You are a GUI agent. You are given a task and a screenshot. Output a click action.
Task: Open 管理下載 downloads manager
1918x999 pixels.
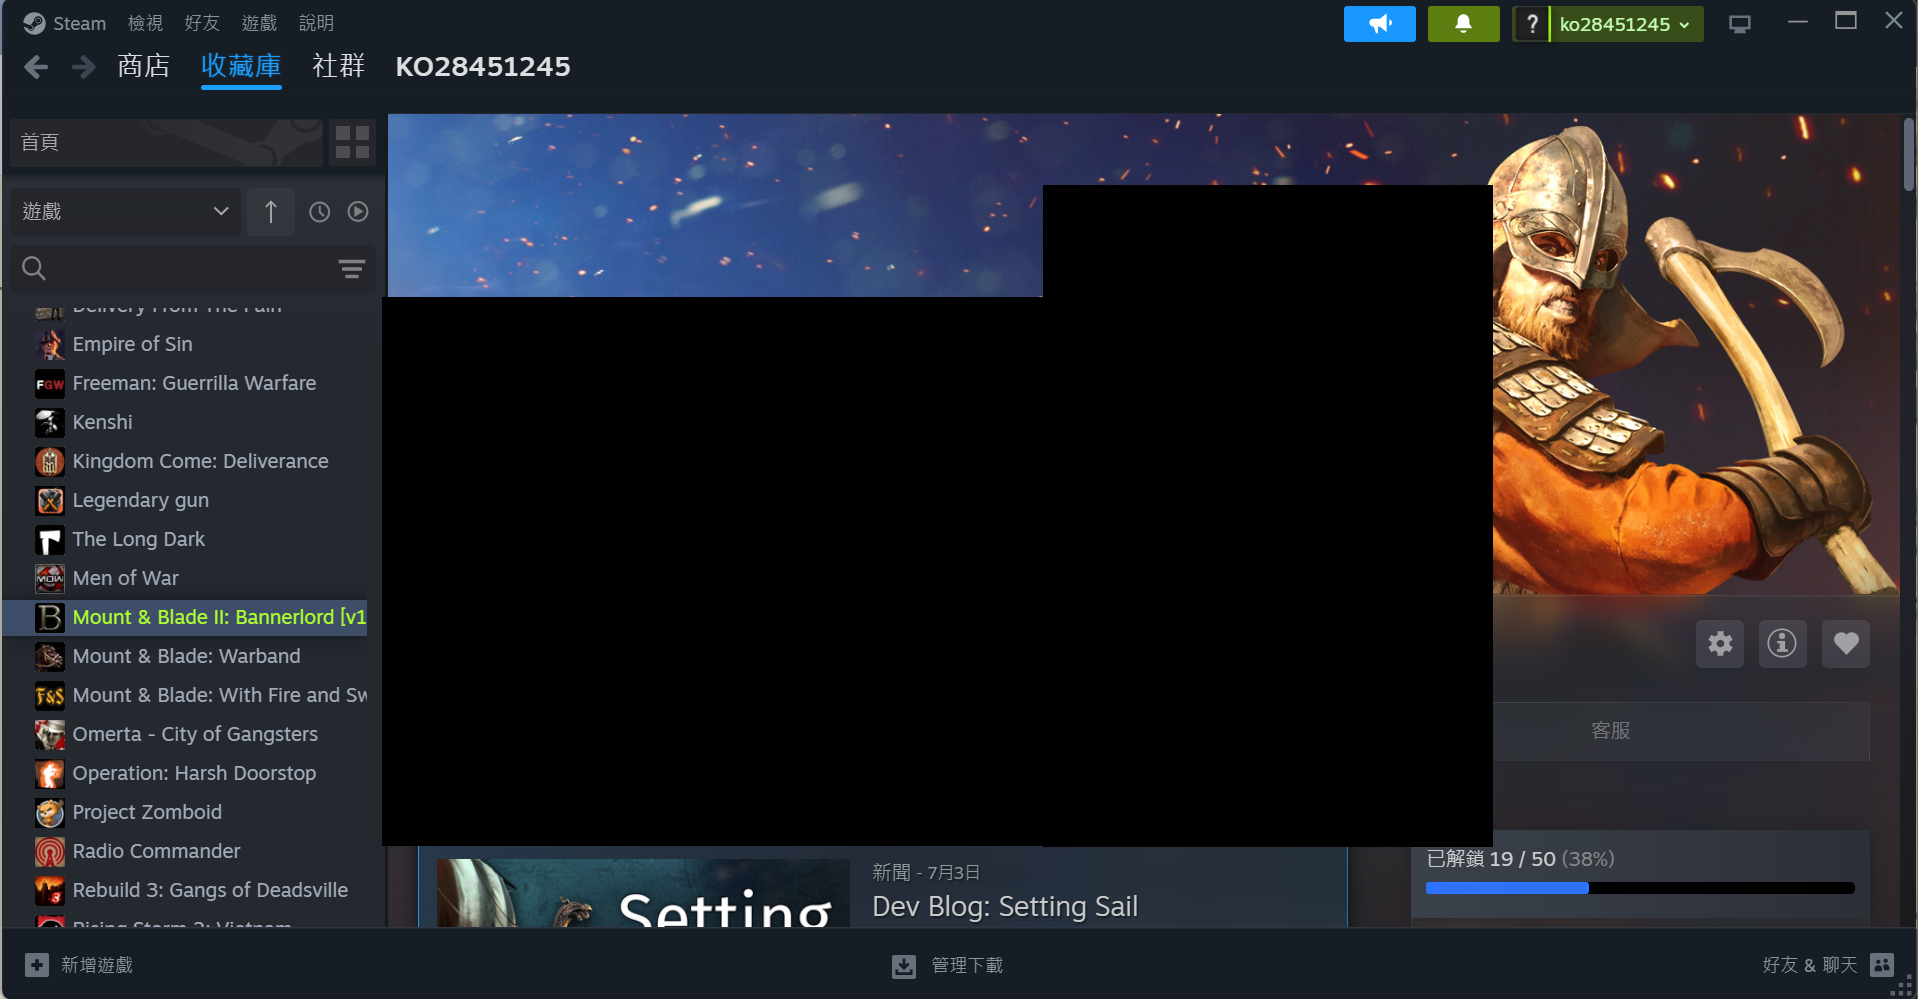[947, 965]
